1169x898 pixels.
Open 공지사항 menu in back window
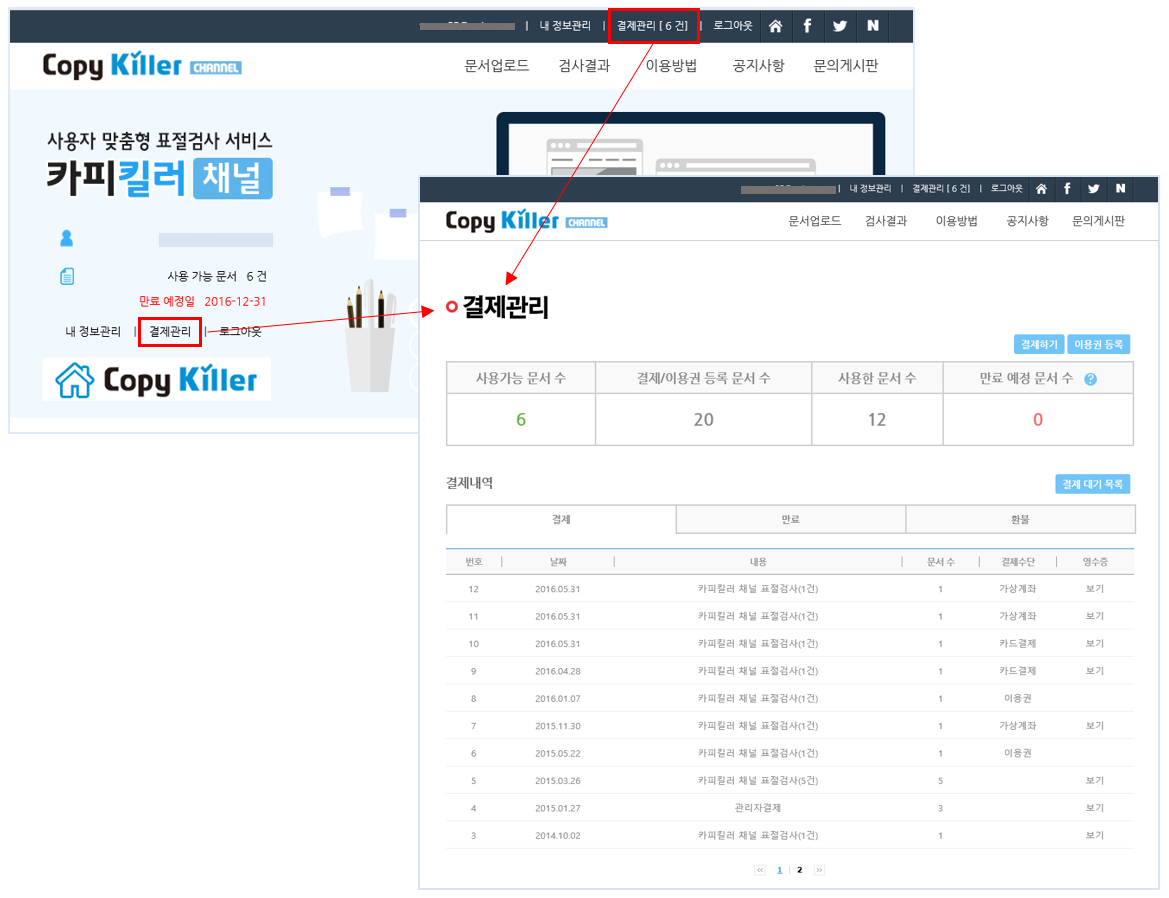coord(758,66)
